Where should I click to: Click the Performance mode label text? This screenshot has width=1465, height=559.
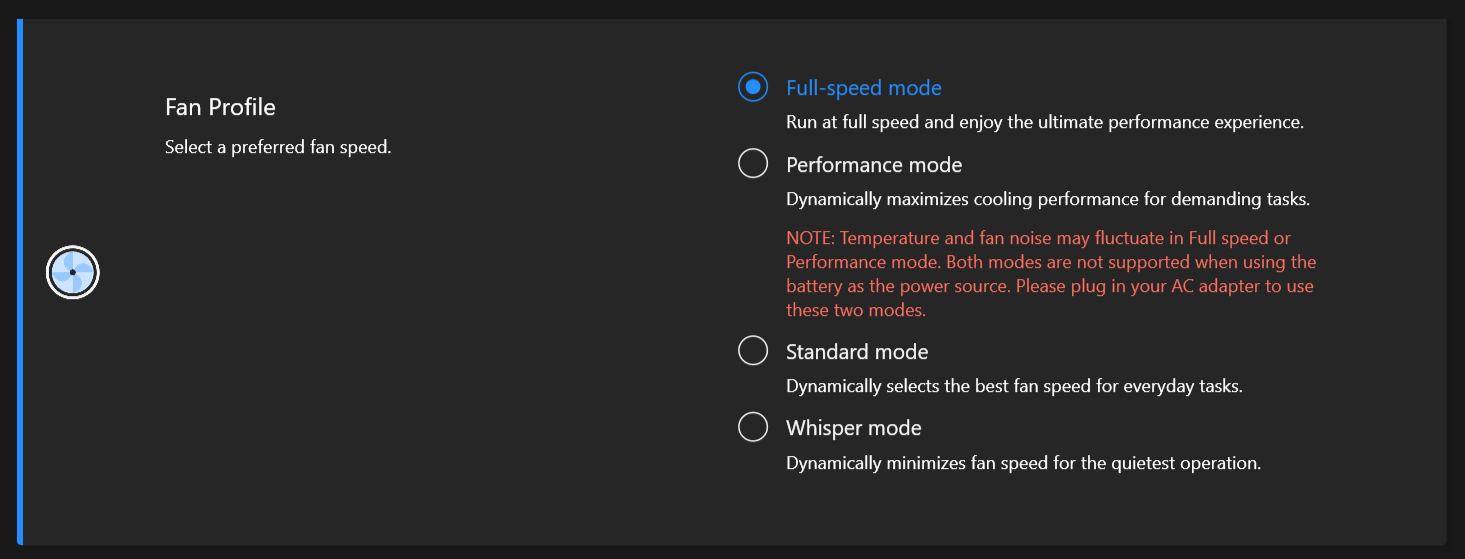point(873,164)
